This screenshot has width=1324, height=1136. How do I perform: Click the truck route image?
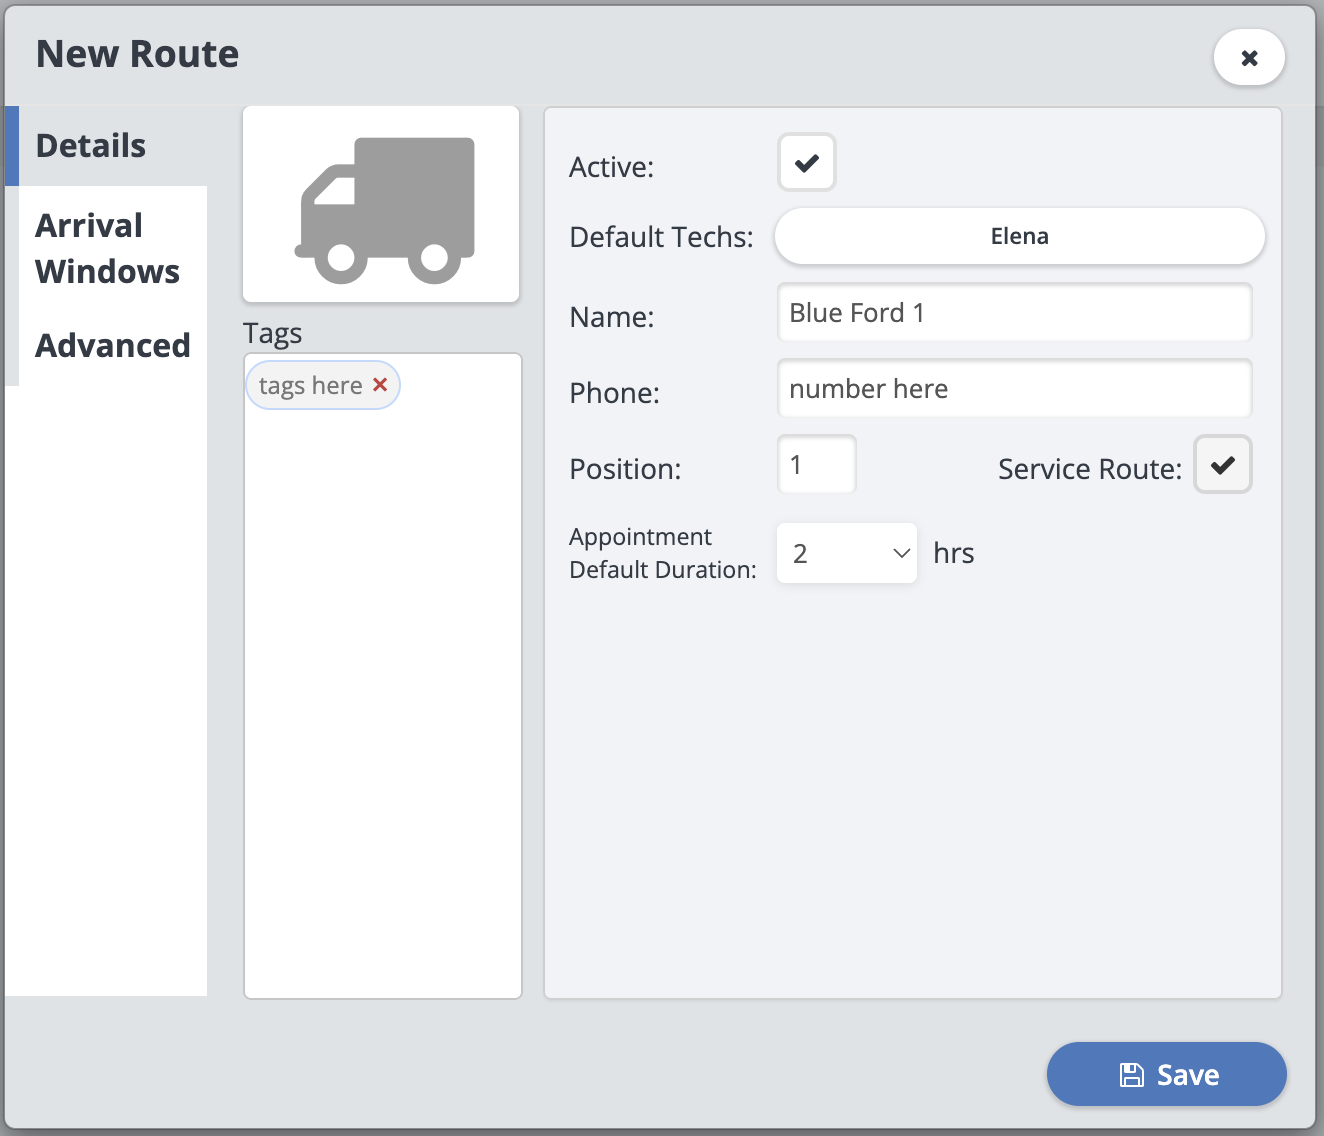pos(381,205)
